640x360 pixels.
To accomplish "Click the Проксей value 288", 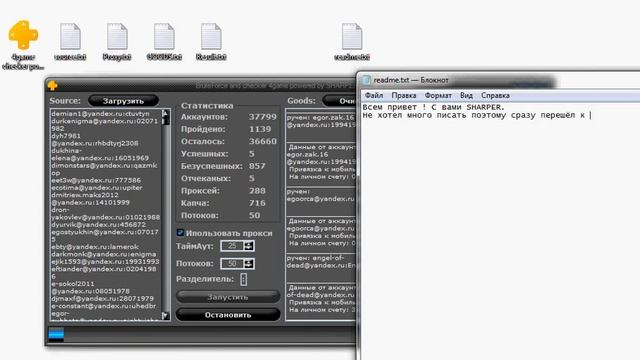I will (x=257, y=191).
